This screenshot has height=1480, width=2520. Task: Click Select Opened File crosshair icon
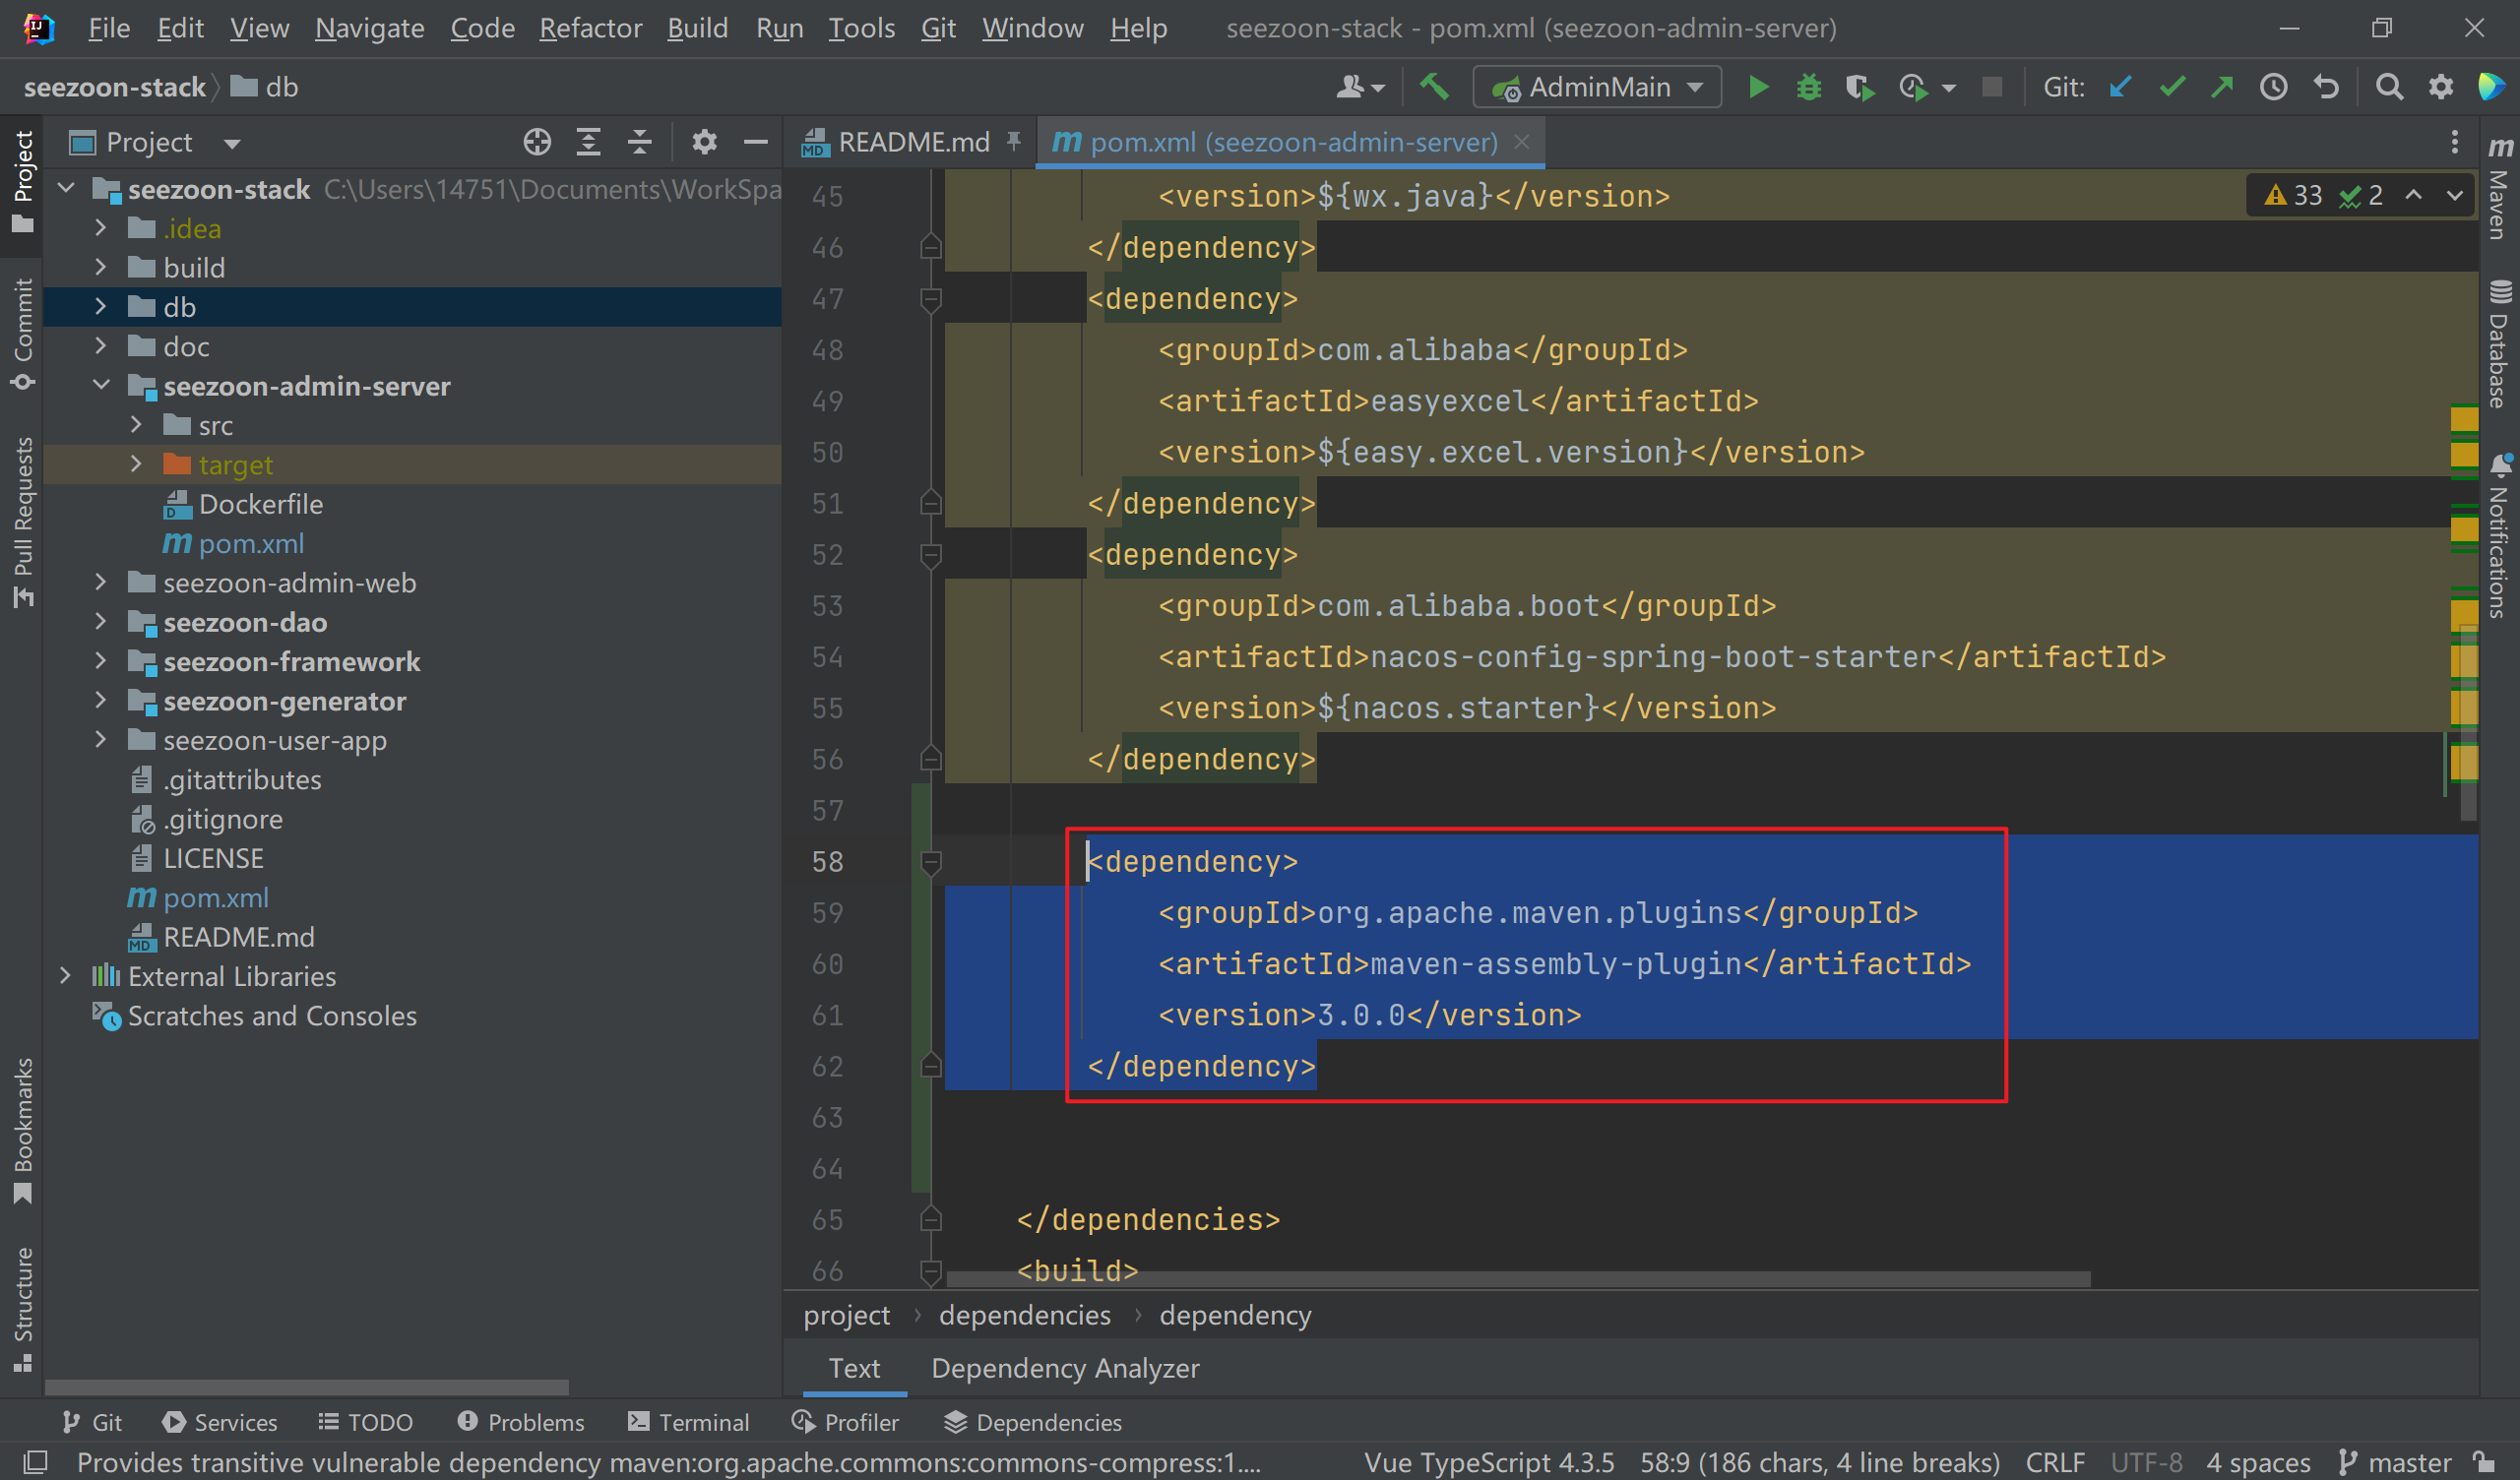coord(537,142)
